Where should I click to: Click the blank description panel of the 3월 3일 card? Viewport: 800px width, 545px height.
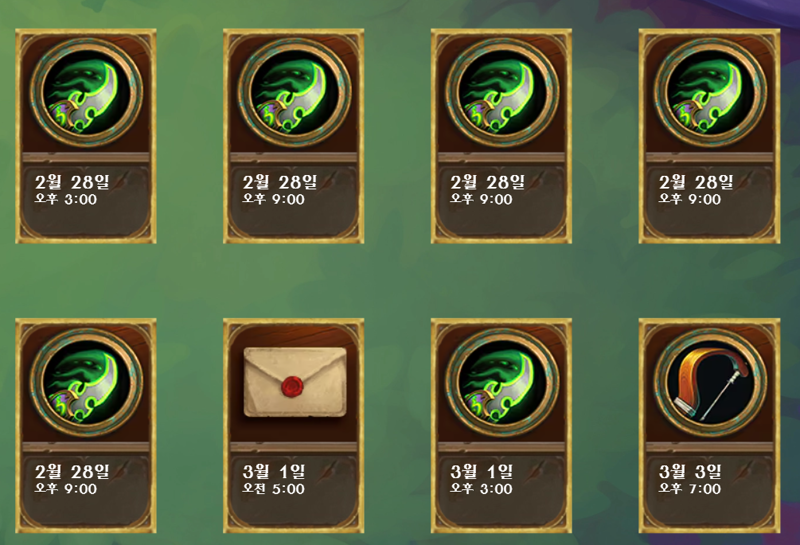[709, 510]
